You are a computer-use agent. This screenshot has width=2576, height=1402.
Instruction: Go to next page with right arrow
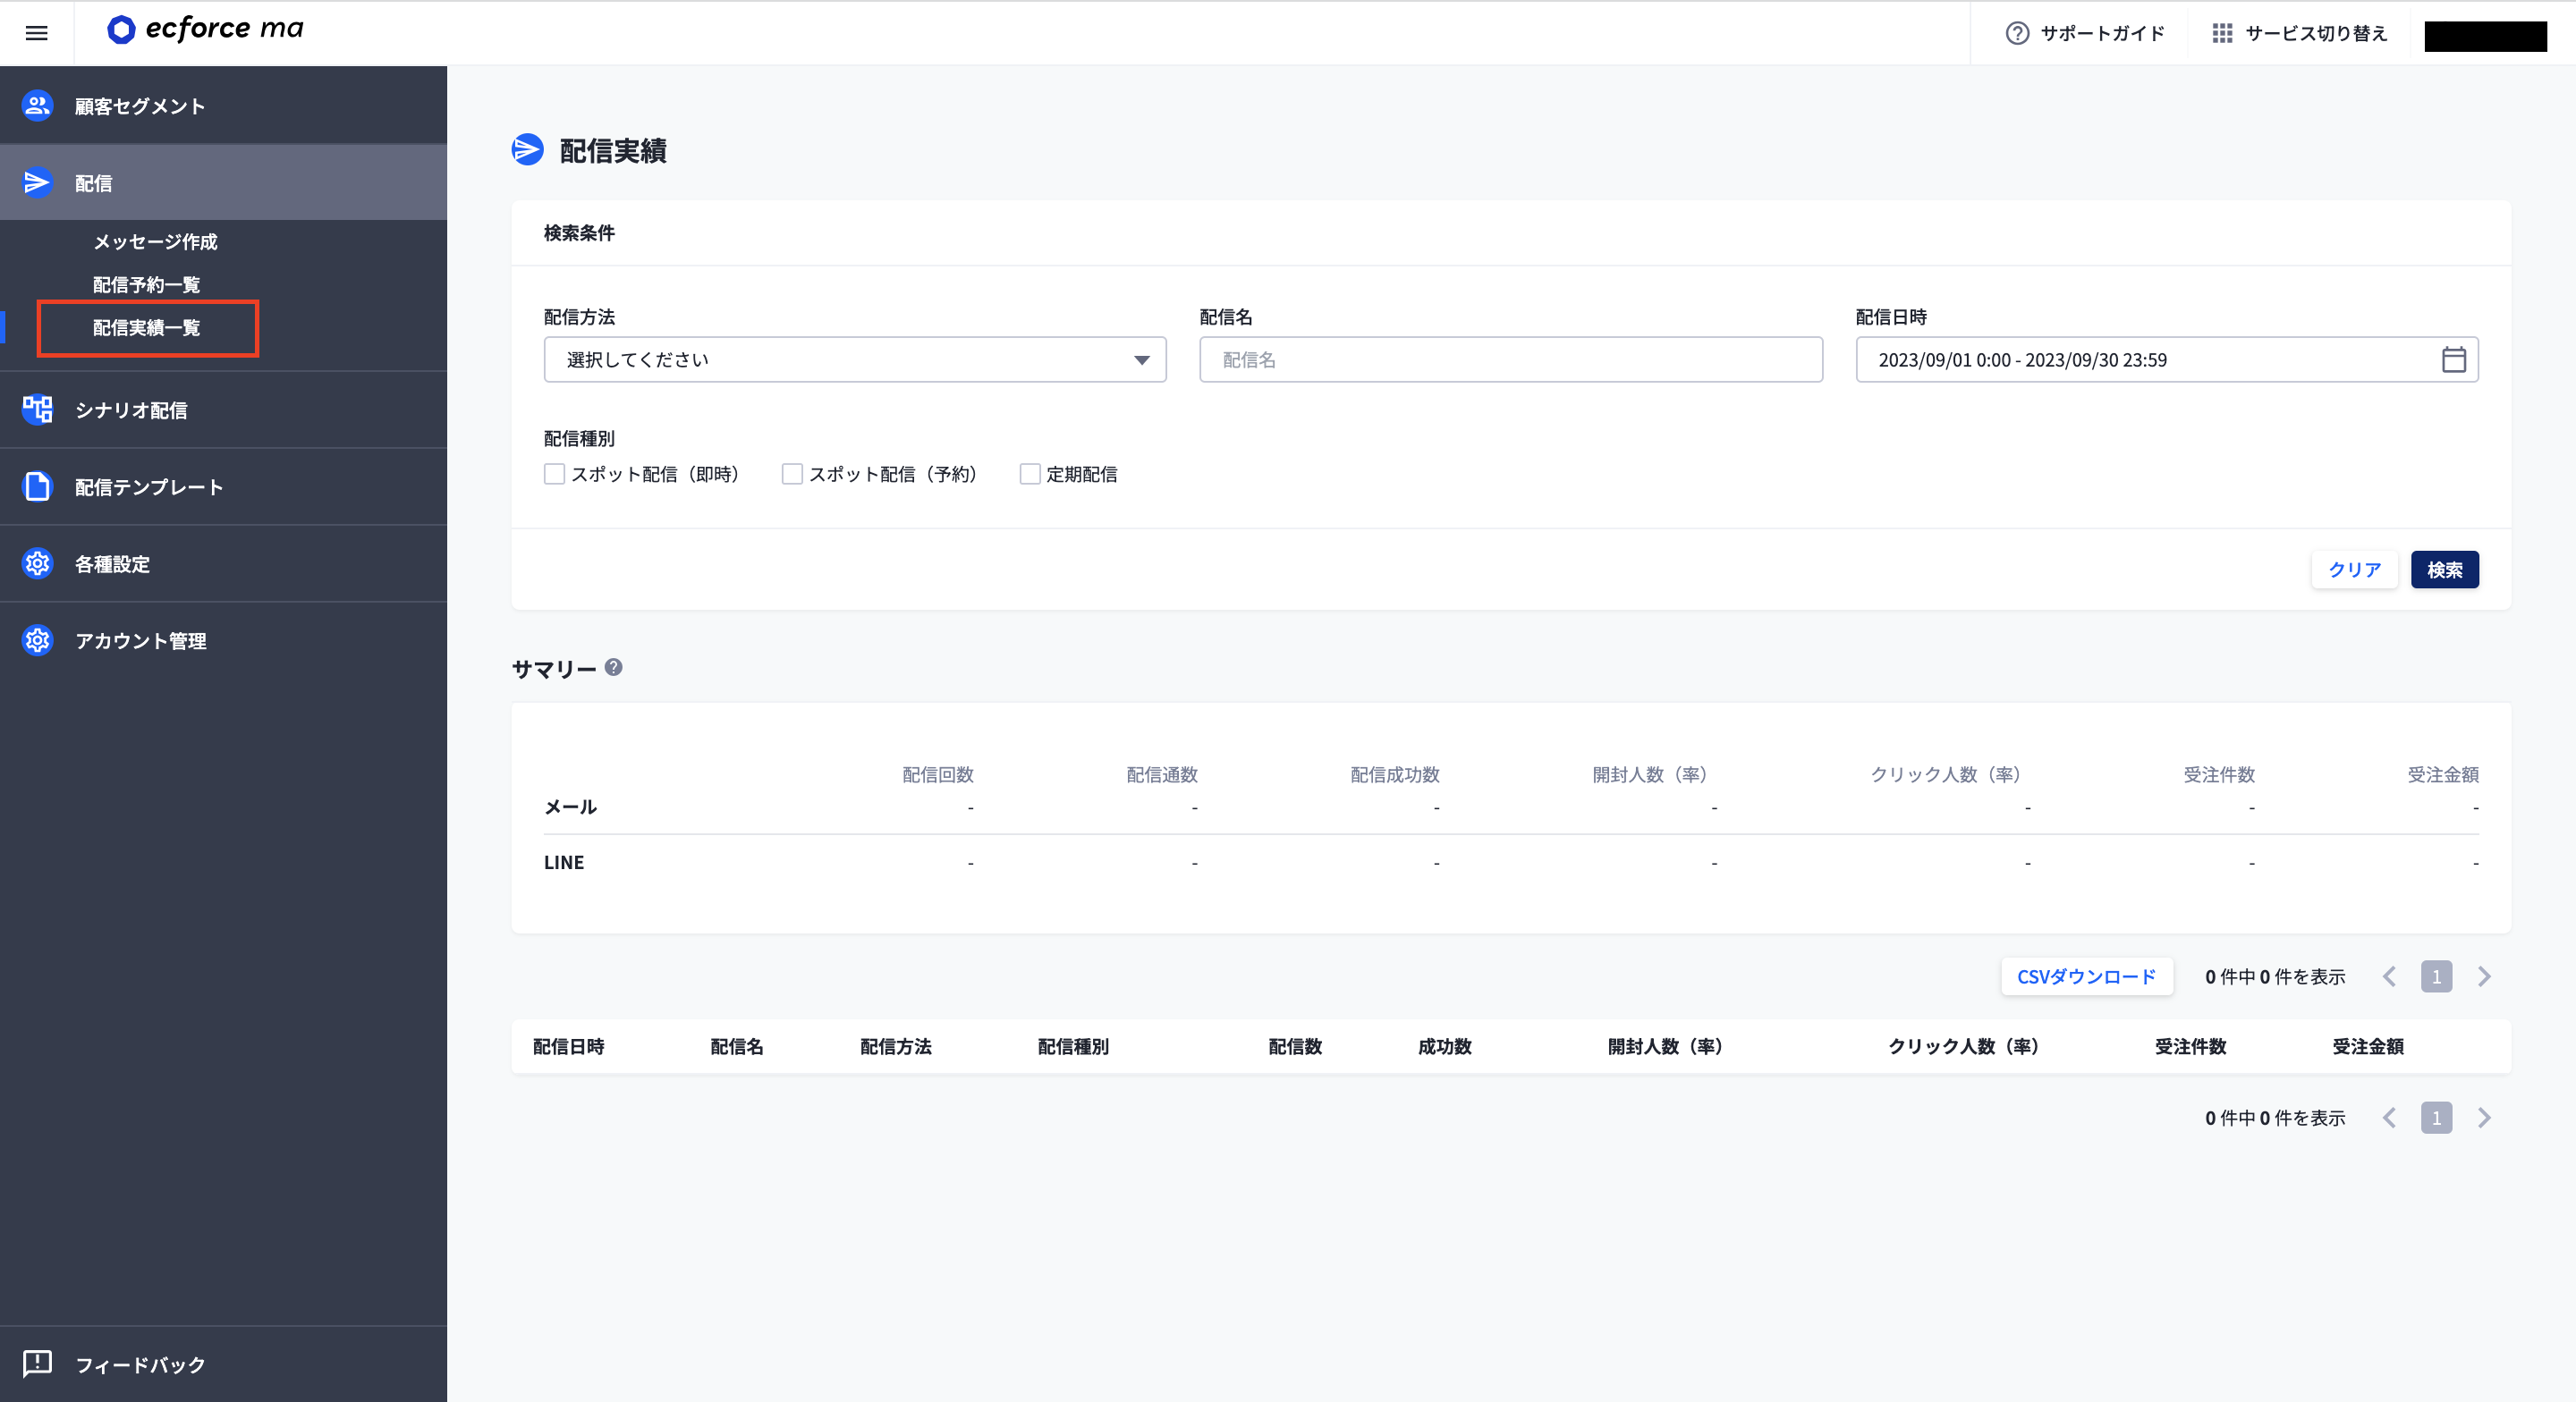pyautogui.click(x=2484, y=977)
